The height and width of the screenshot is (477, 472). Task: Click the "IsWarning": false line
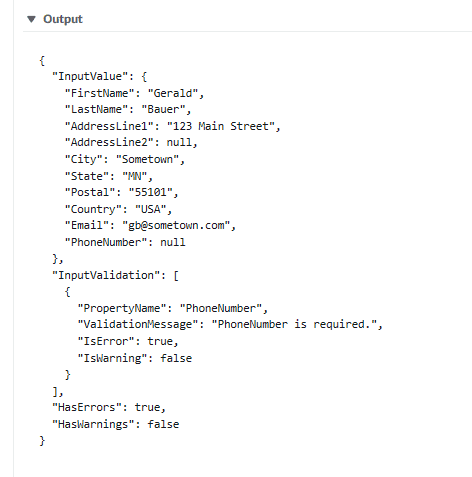[x=135, y=358]
